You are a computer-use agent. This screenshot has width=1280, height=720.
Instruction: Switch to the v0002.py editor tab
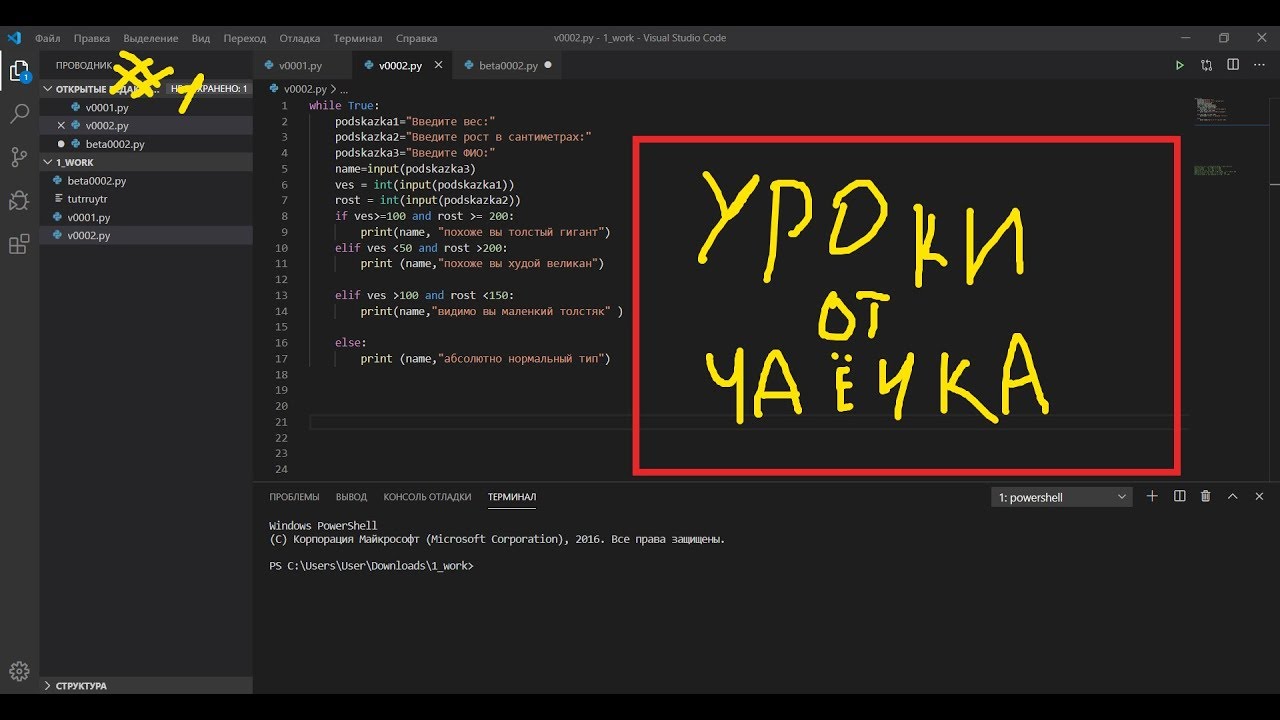tap(401, 66)
